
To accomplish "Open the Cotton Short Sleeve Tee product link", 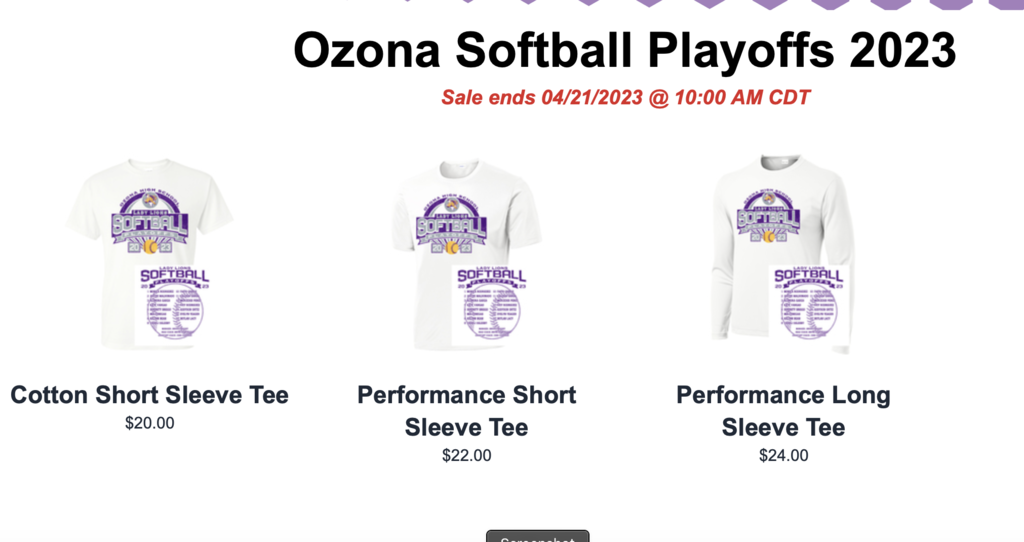I will pos(149,395).
